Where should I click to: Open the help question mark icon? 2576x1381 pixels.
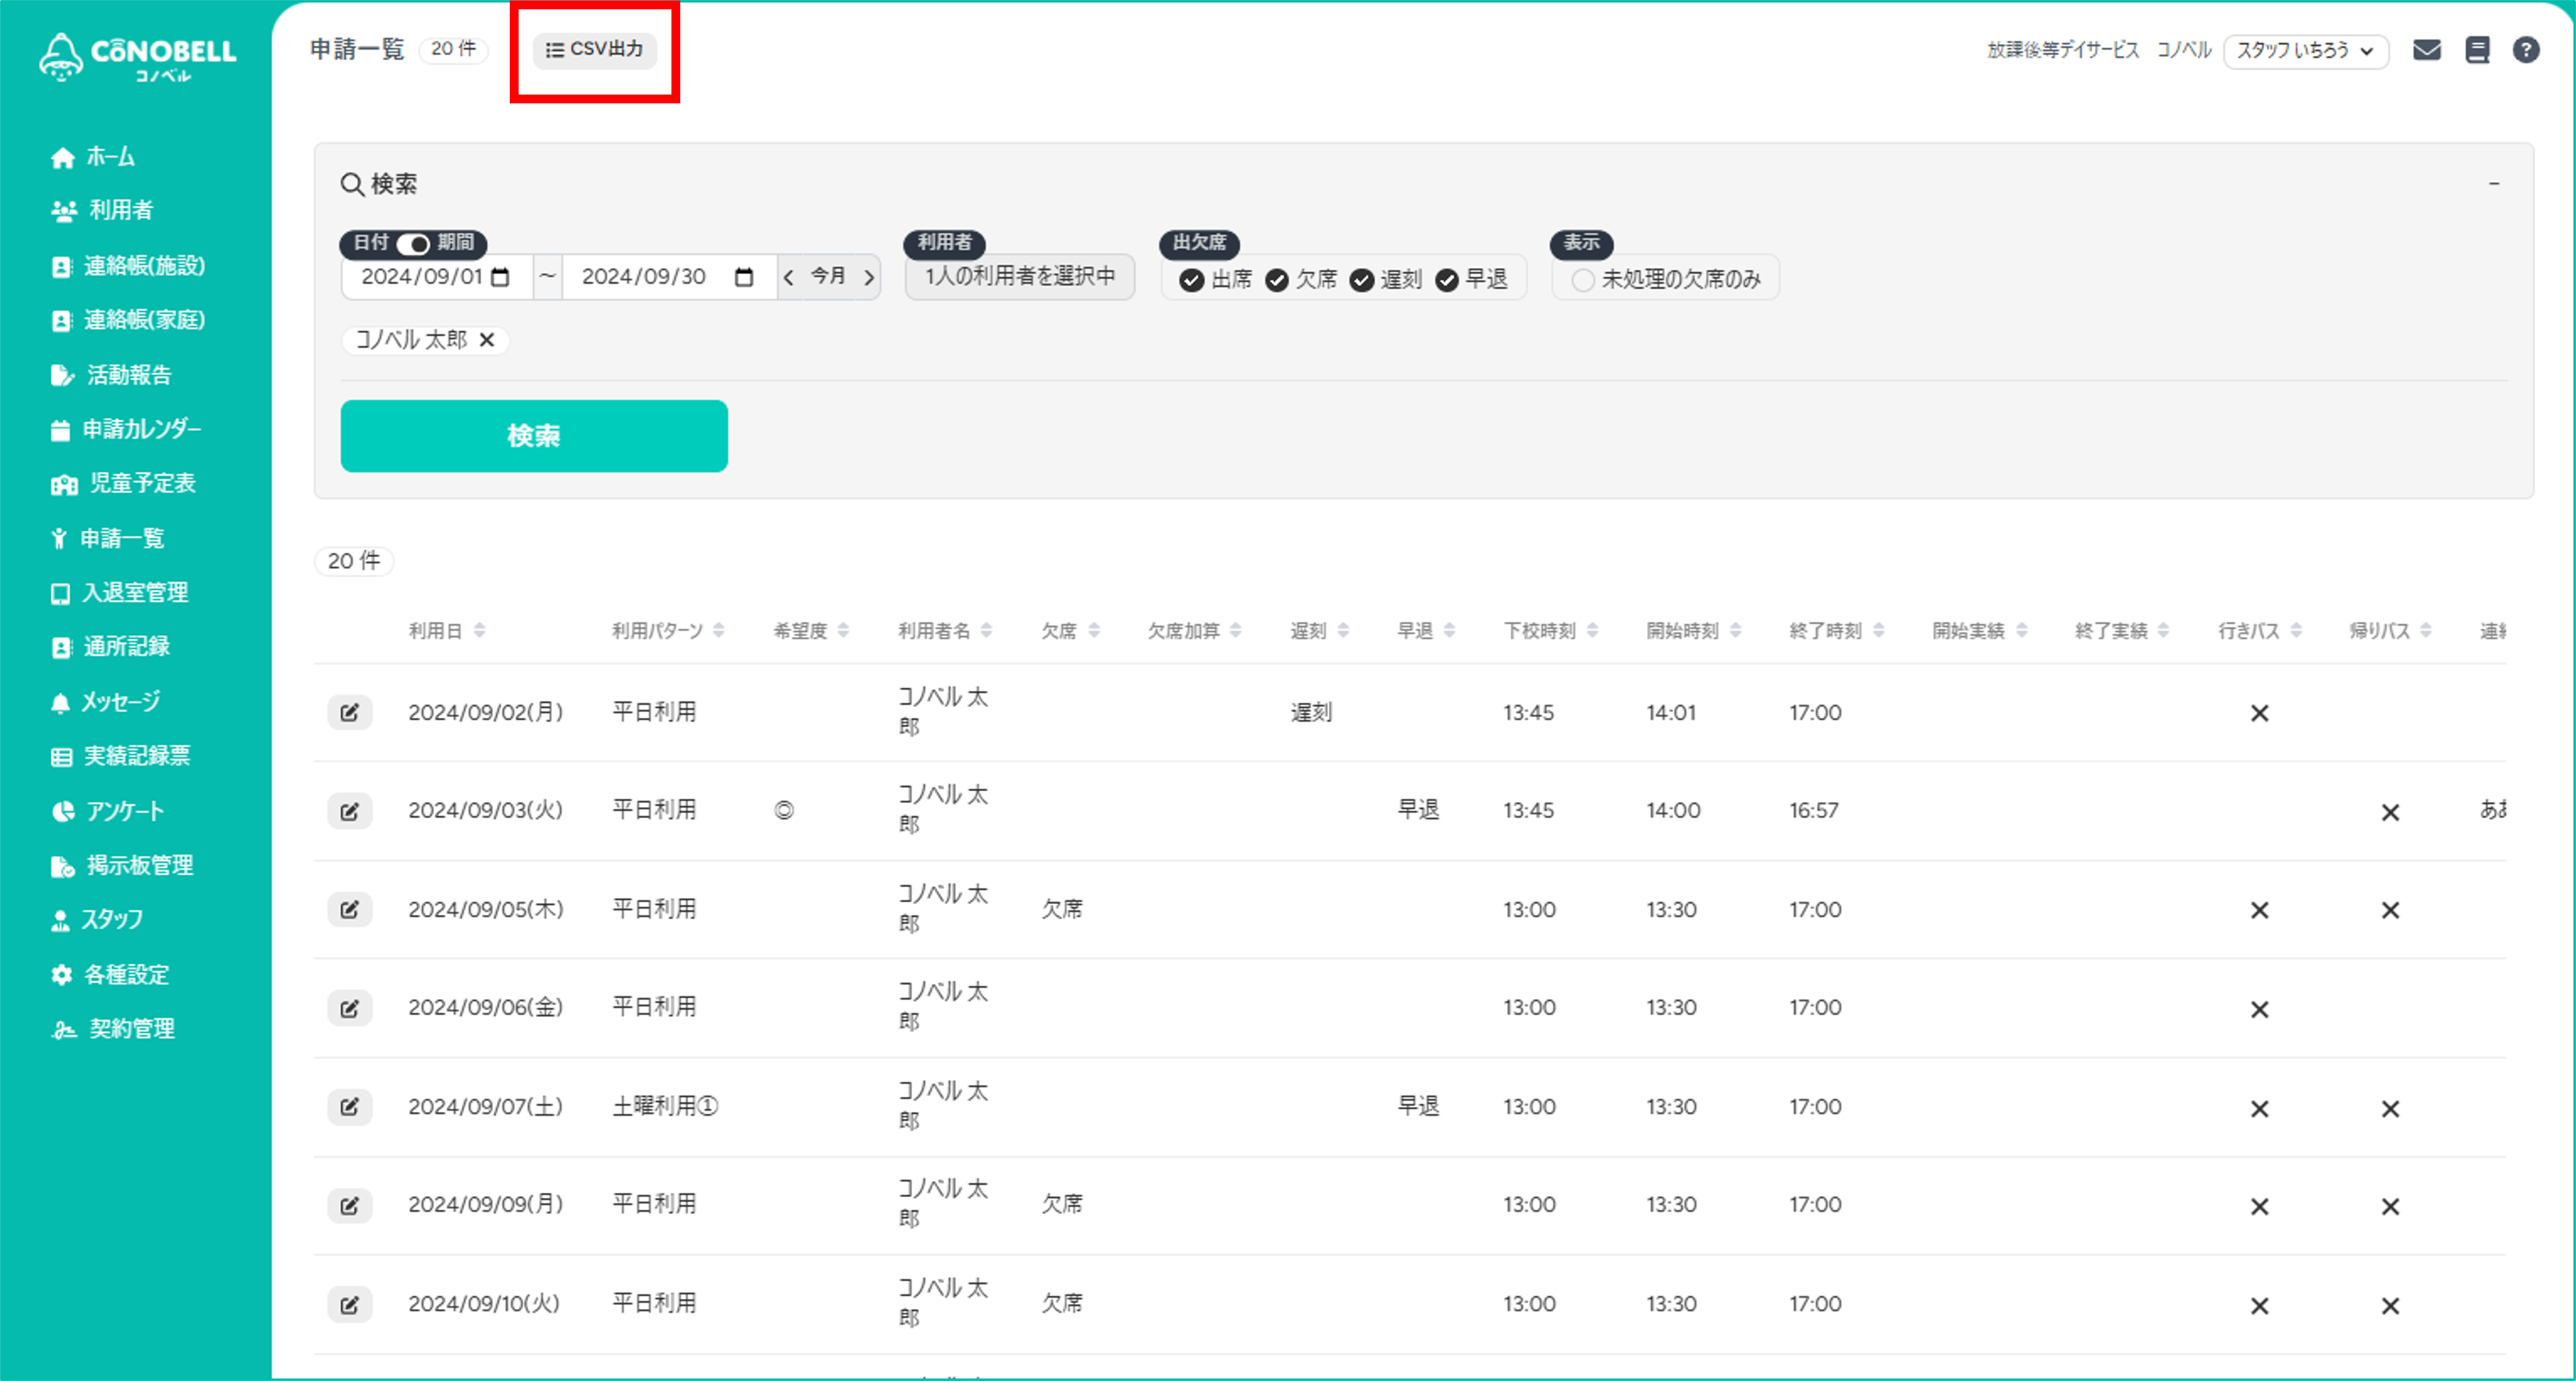(x=2526, y=50)
